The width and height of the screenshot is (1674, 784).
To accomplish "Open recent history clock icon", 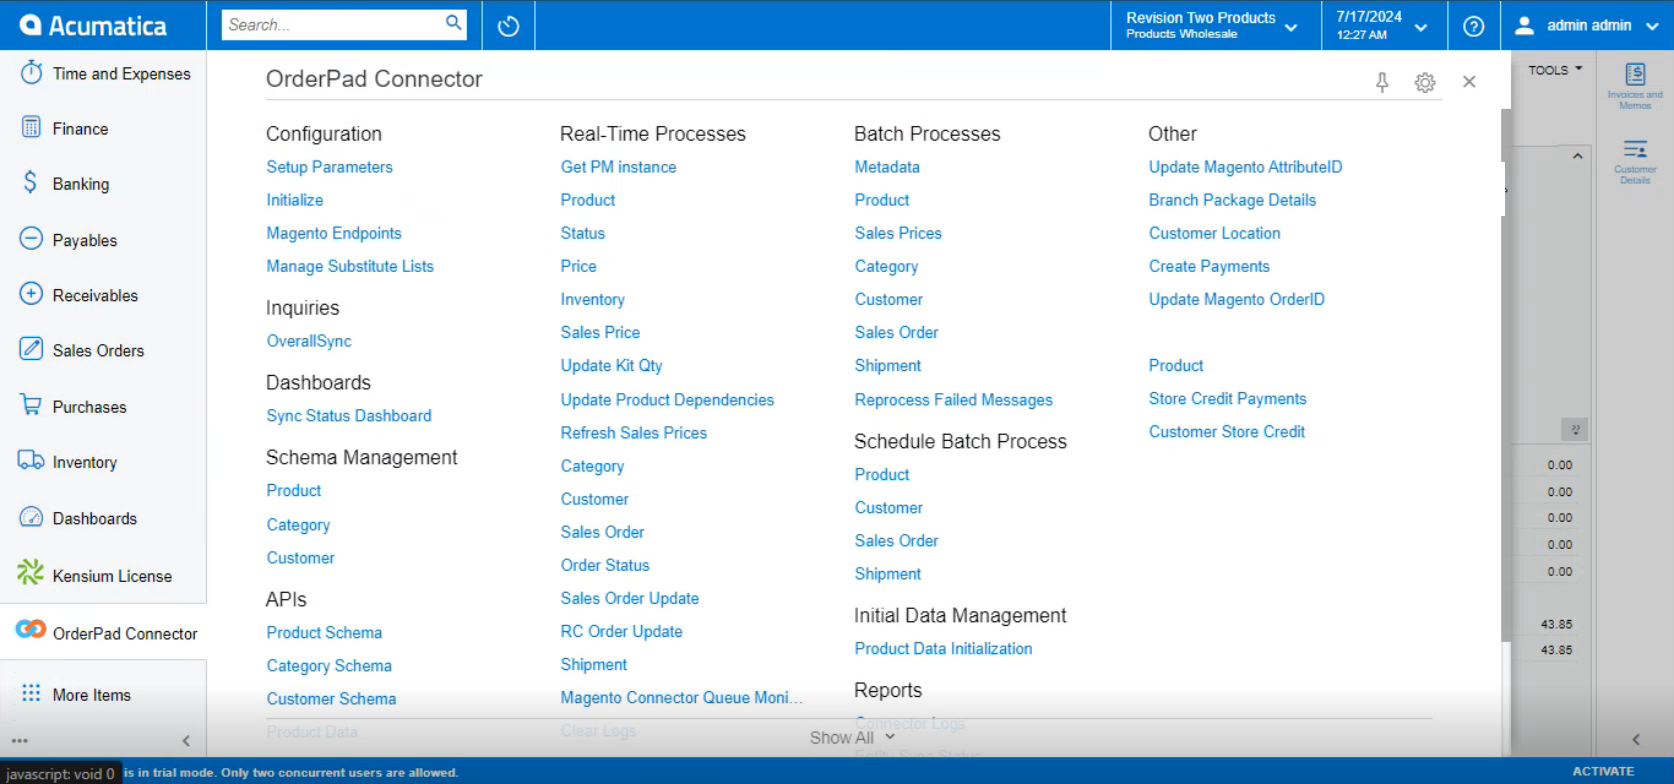I will (x=508, y=26).
